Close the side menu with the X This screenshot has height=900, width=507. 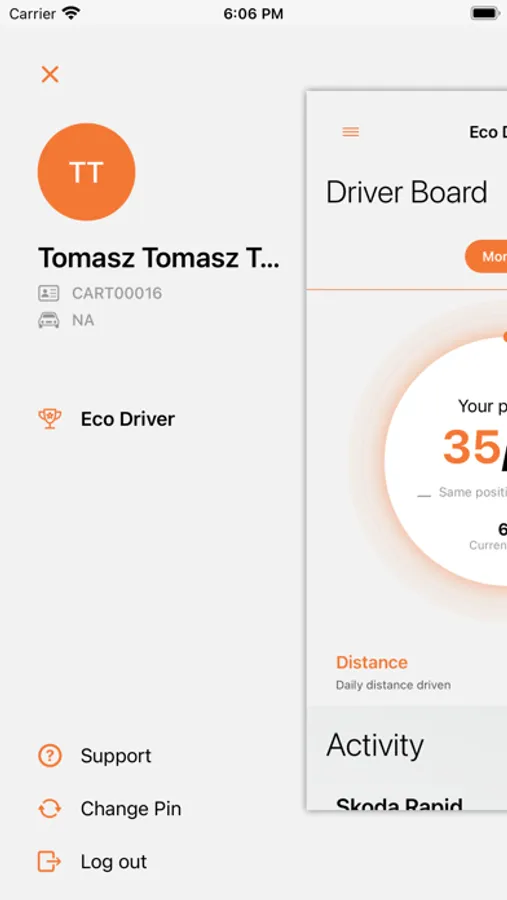(50, 74)
